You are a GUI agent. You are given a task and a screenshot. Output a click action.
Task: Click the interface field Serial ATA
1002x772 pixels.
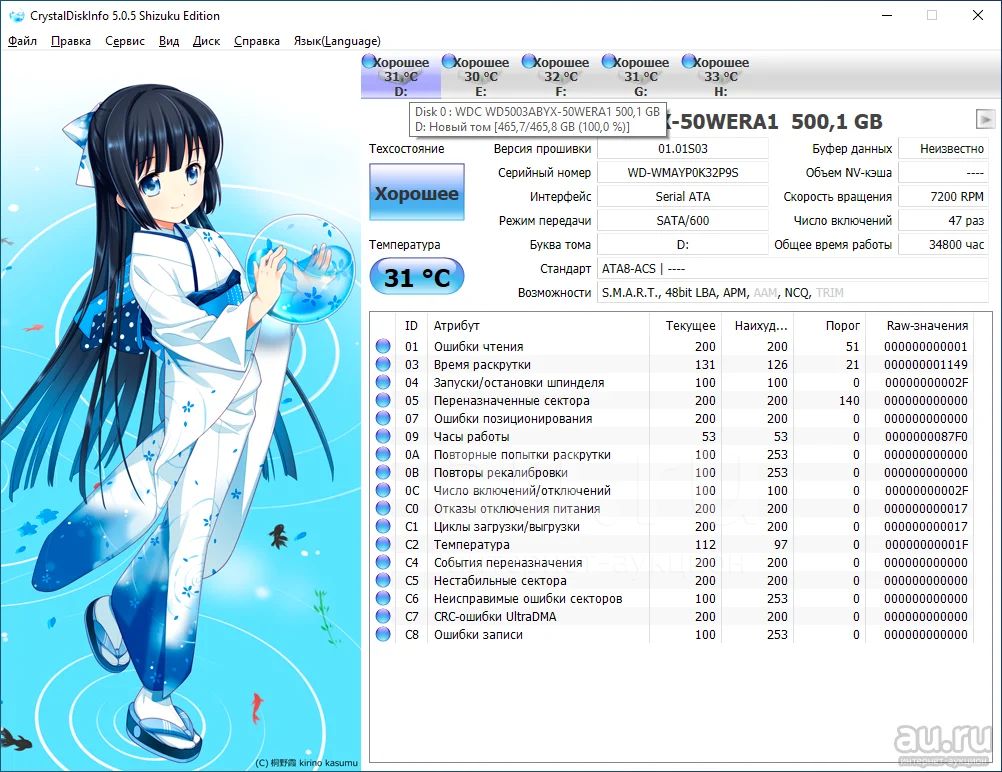[682, 196]
